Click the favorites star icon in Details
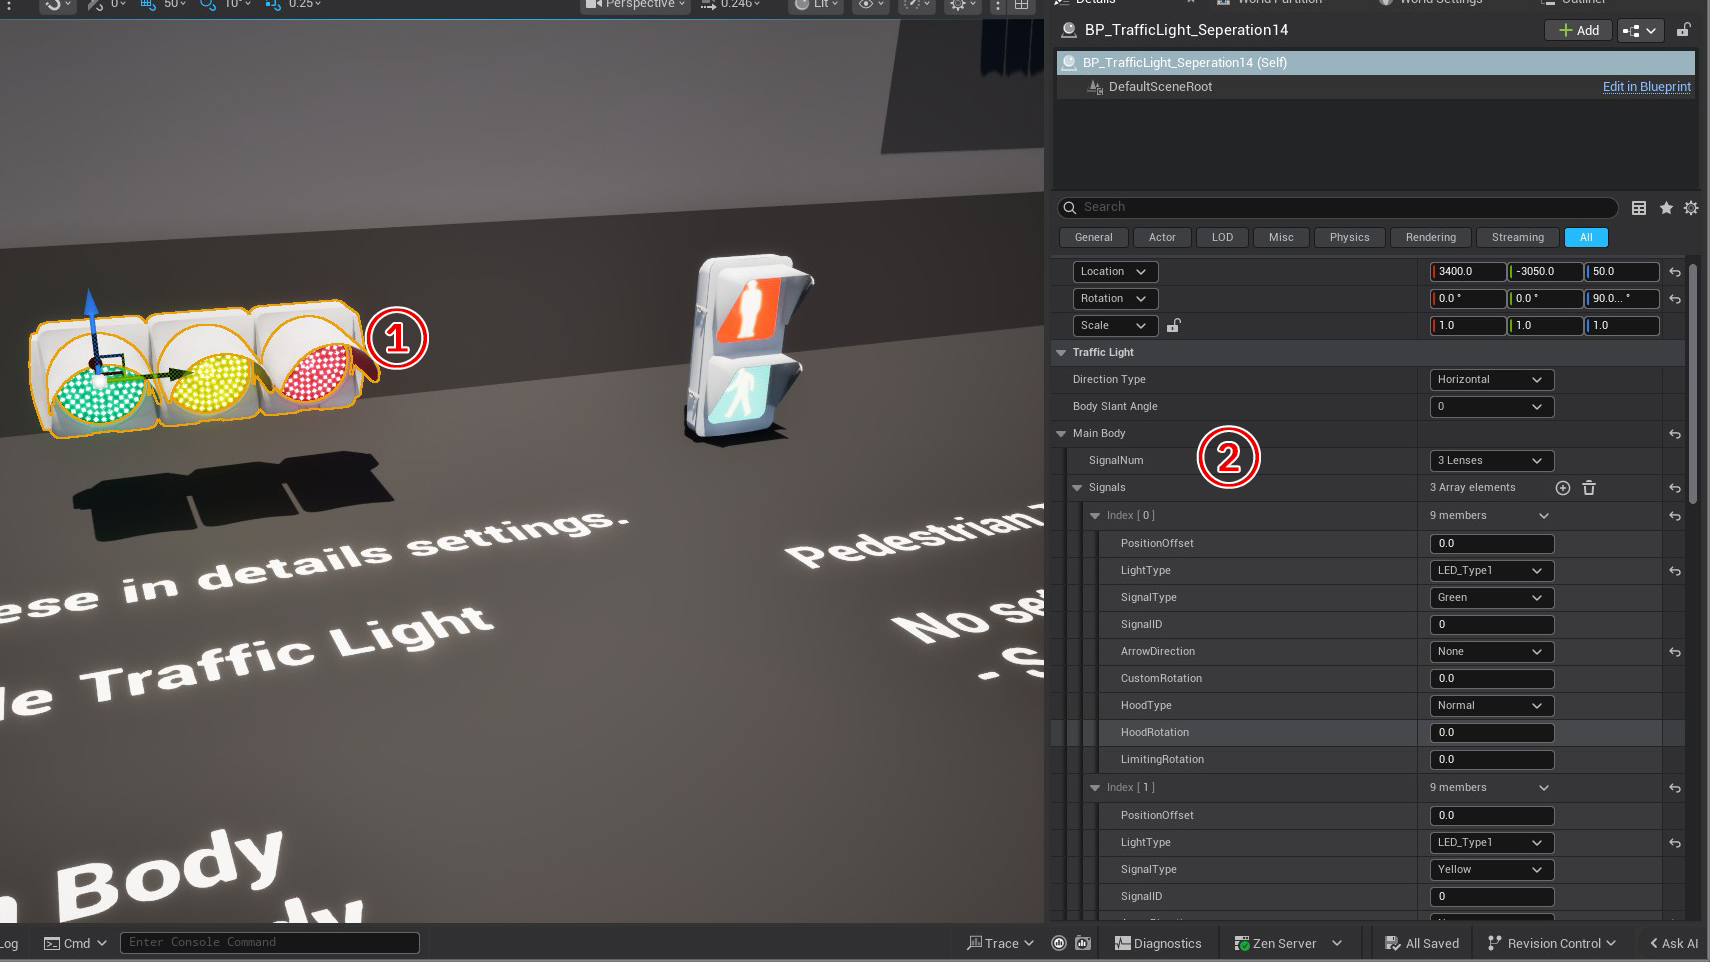1710x962 pixels. [1666, 208]
